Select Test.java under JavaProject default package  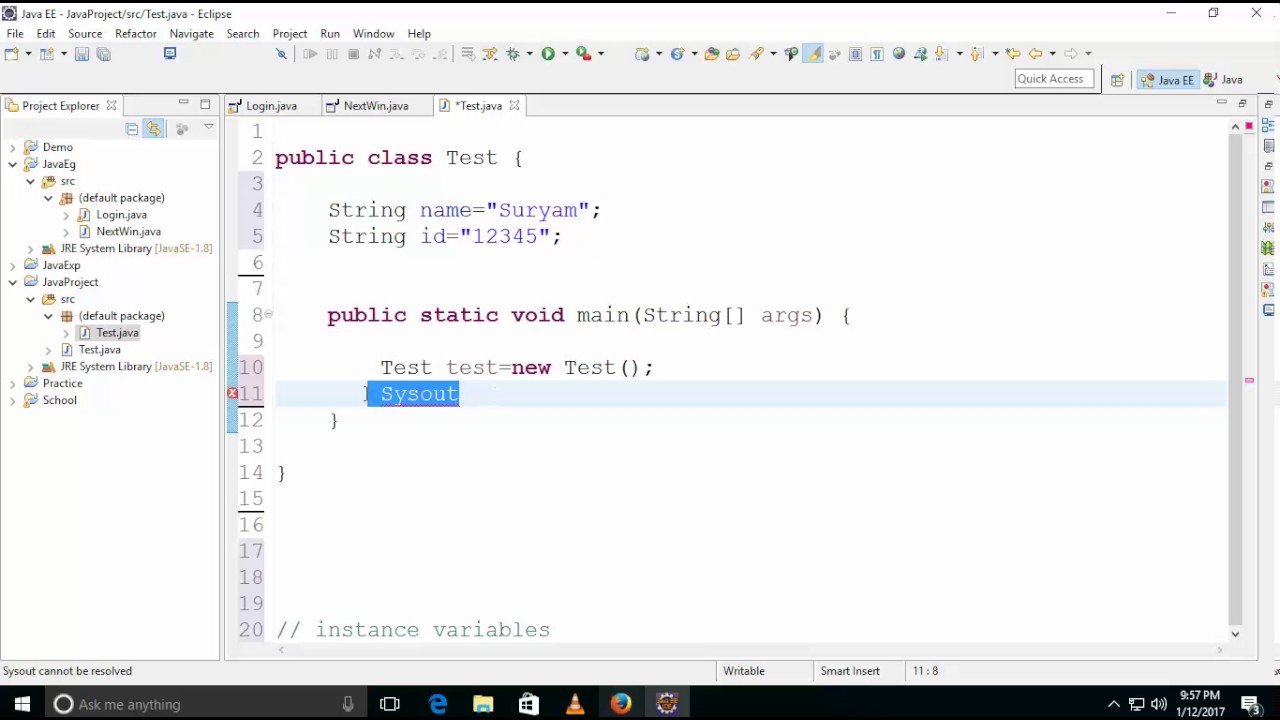tap(117, 333)
